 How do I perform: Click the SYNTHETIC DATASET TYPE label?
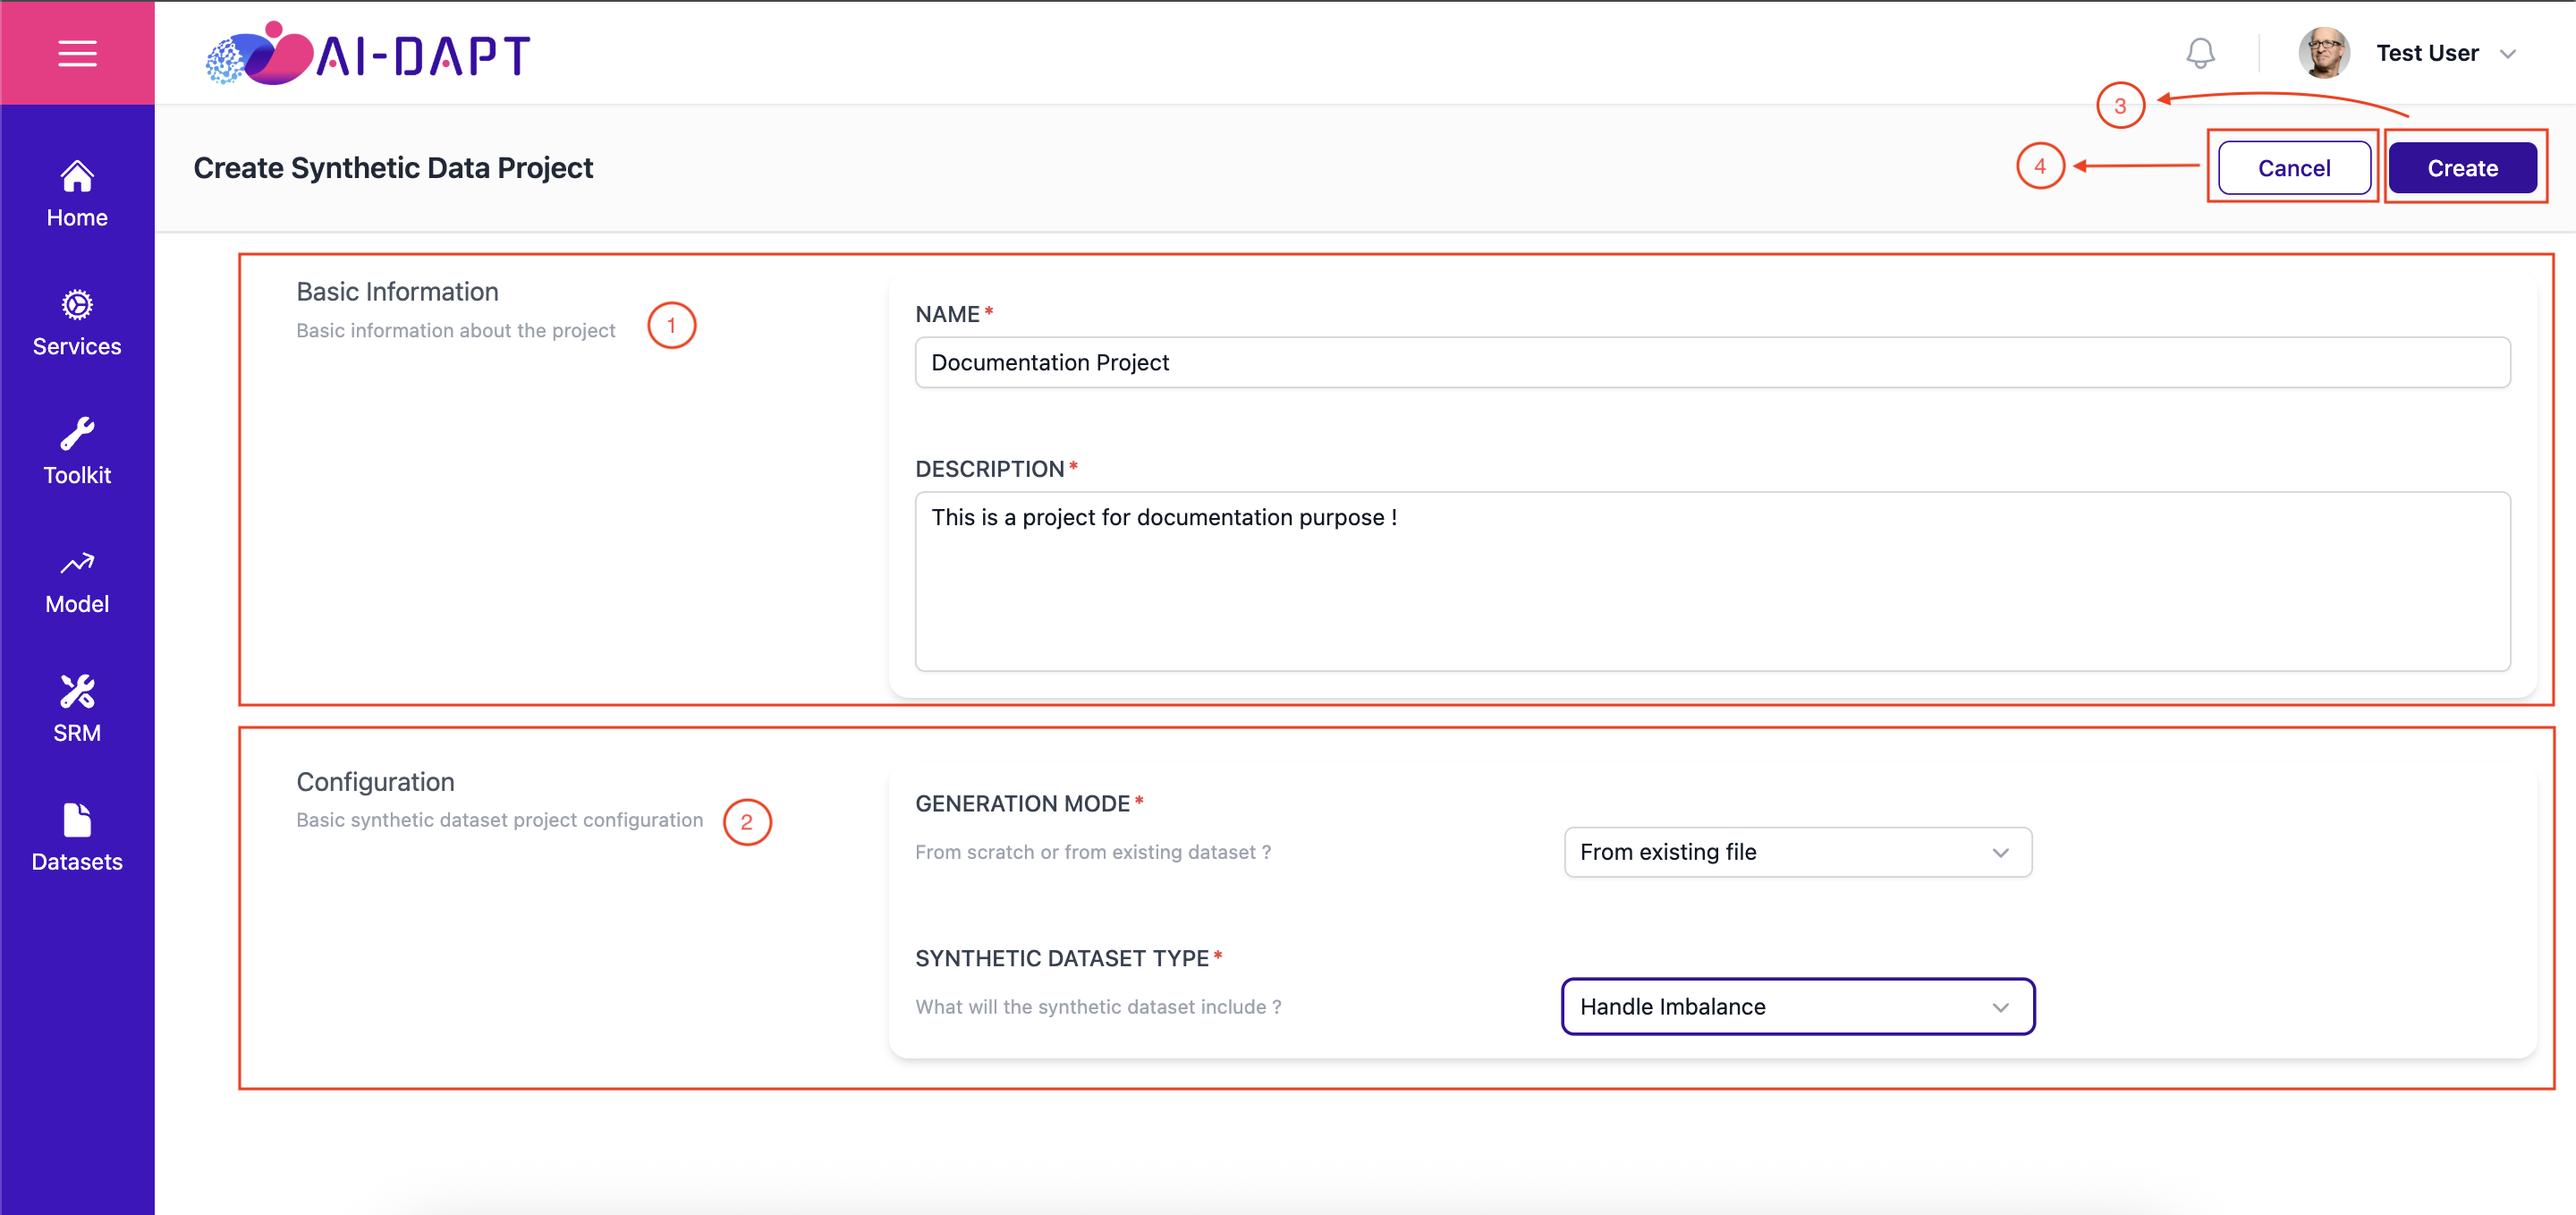tap(1062, 959)
